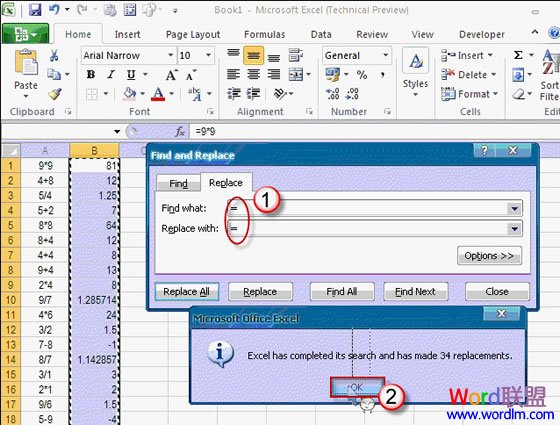Image resolution: width=560 pixels, height=425 pixels.
Task: Expand the Find what history dropdown
Action: coord(514,209)
